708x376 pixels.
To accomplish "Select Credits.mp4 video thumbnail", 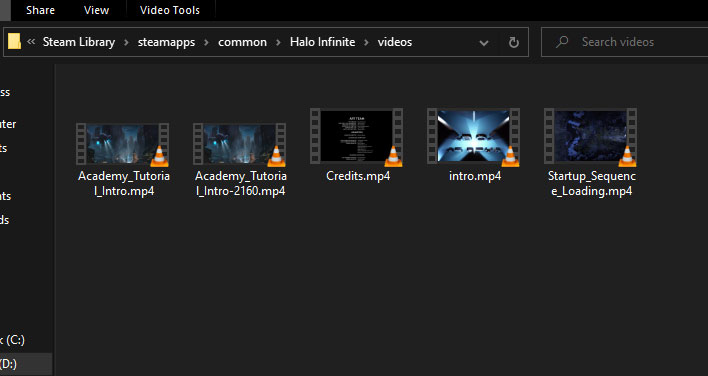I will click(356, 136).
